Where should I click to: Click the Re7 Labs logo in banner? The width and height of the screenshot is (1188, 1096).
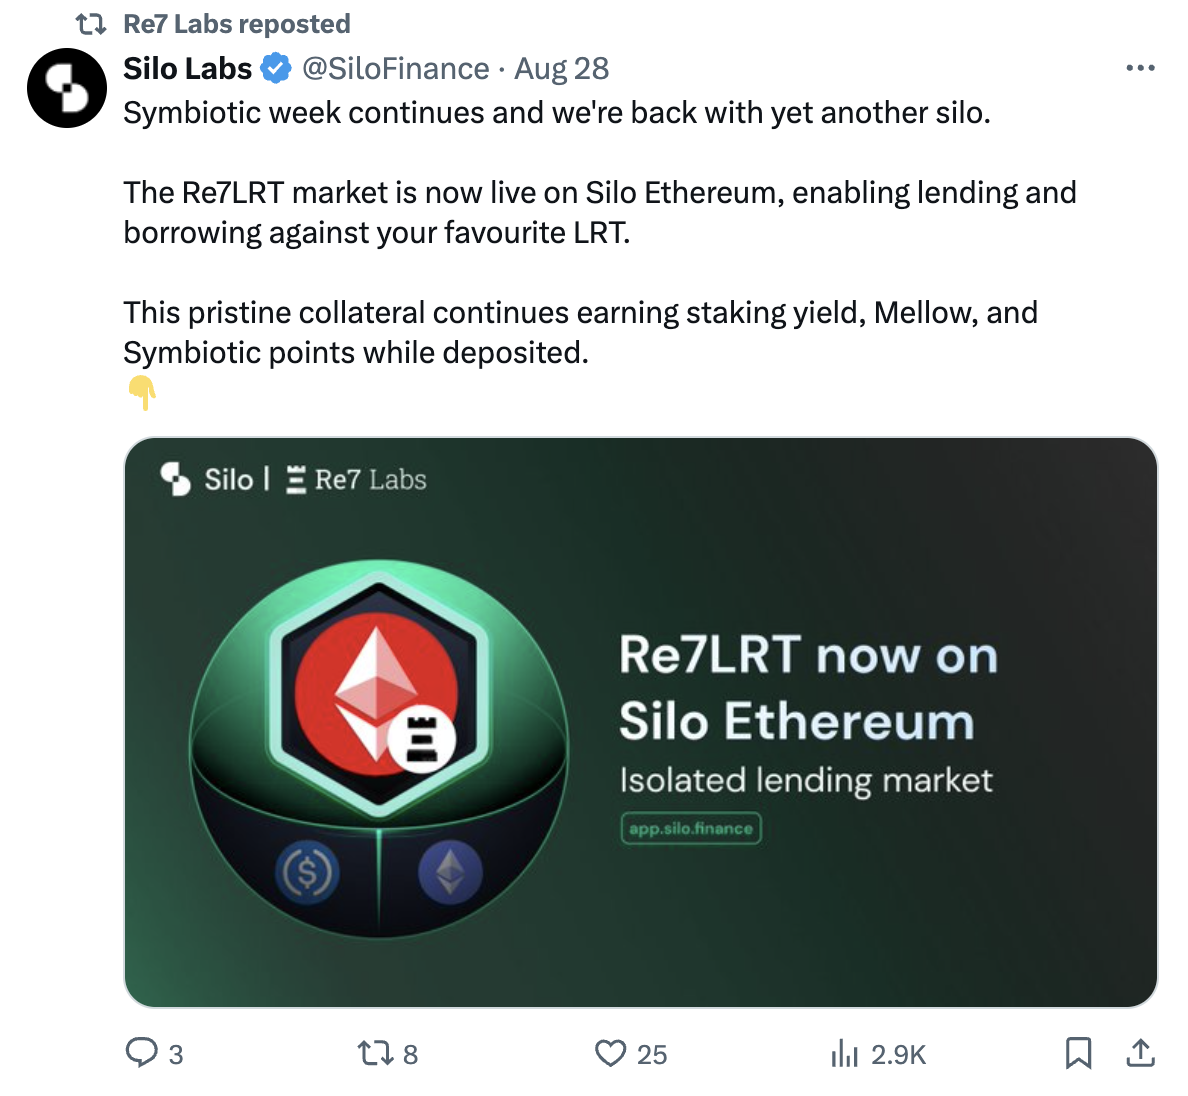point(356,480)
